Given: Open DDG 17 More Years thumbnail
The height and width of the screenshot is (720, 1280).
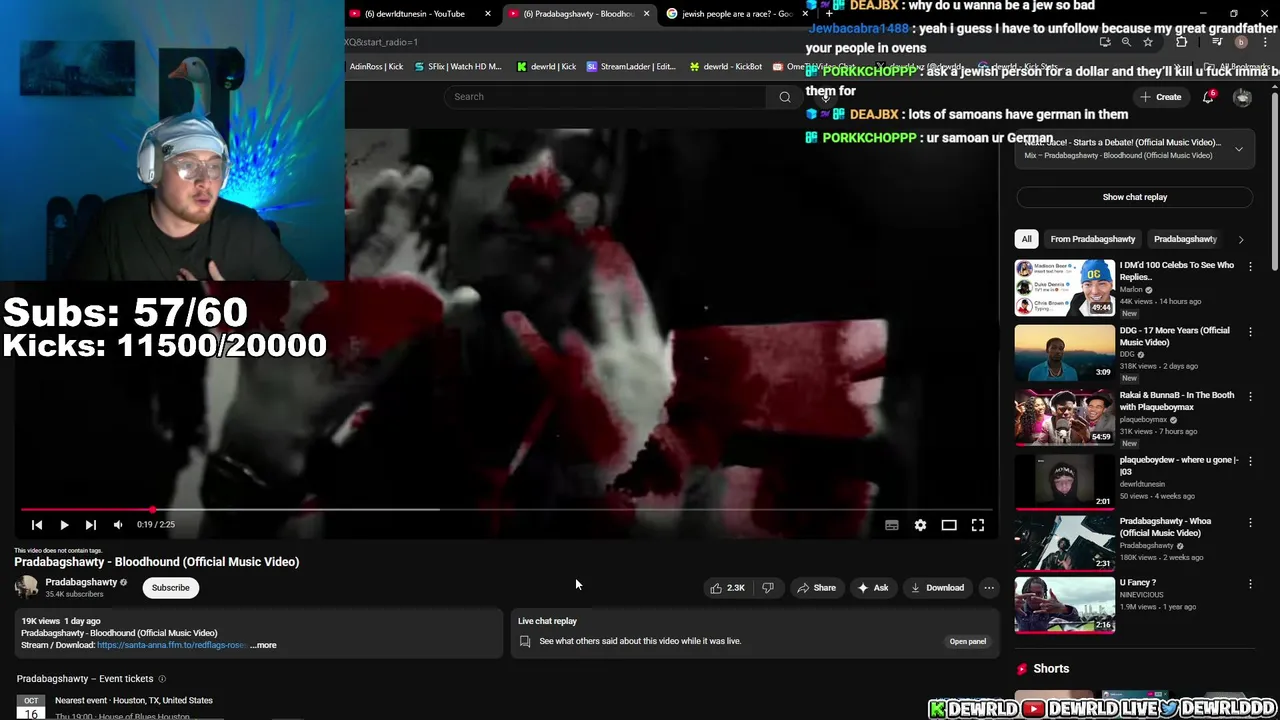Looking at the screenshot, I should tap(1065, 353).
